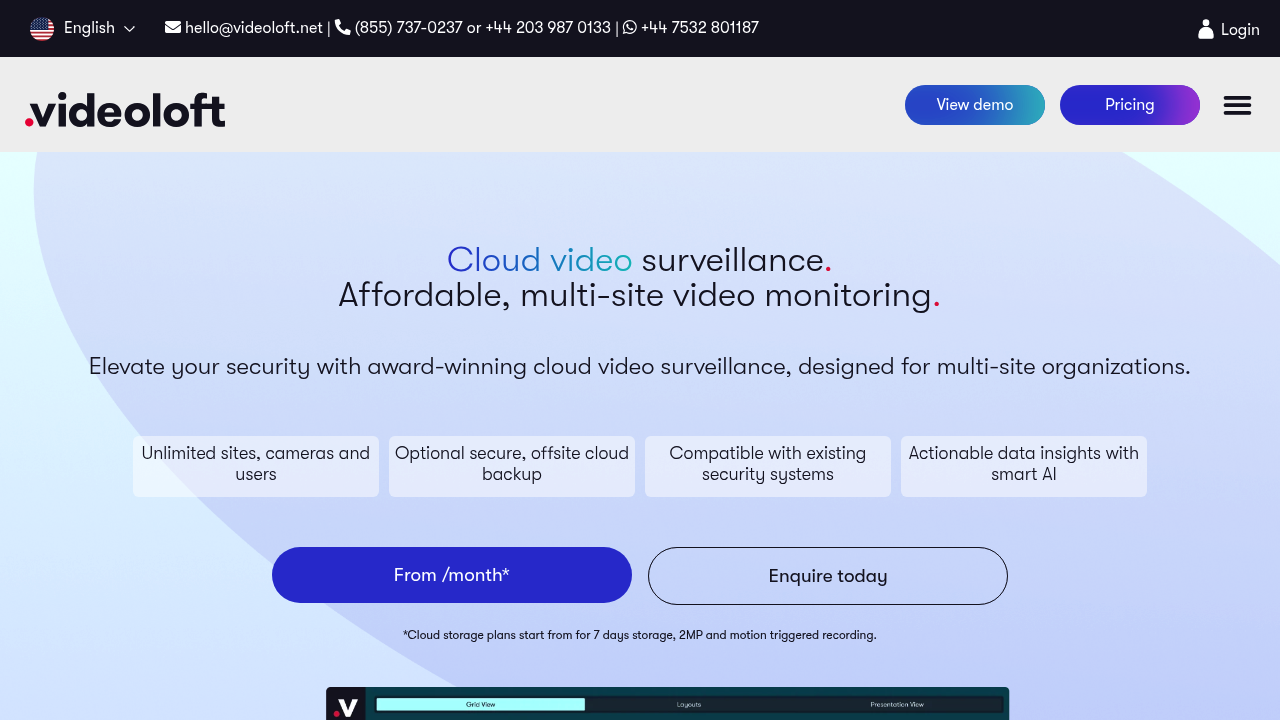Select 'Actionable data insights with smart AI' card

click(1024, 466)
